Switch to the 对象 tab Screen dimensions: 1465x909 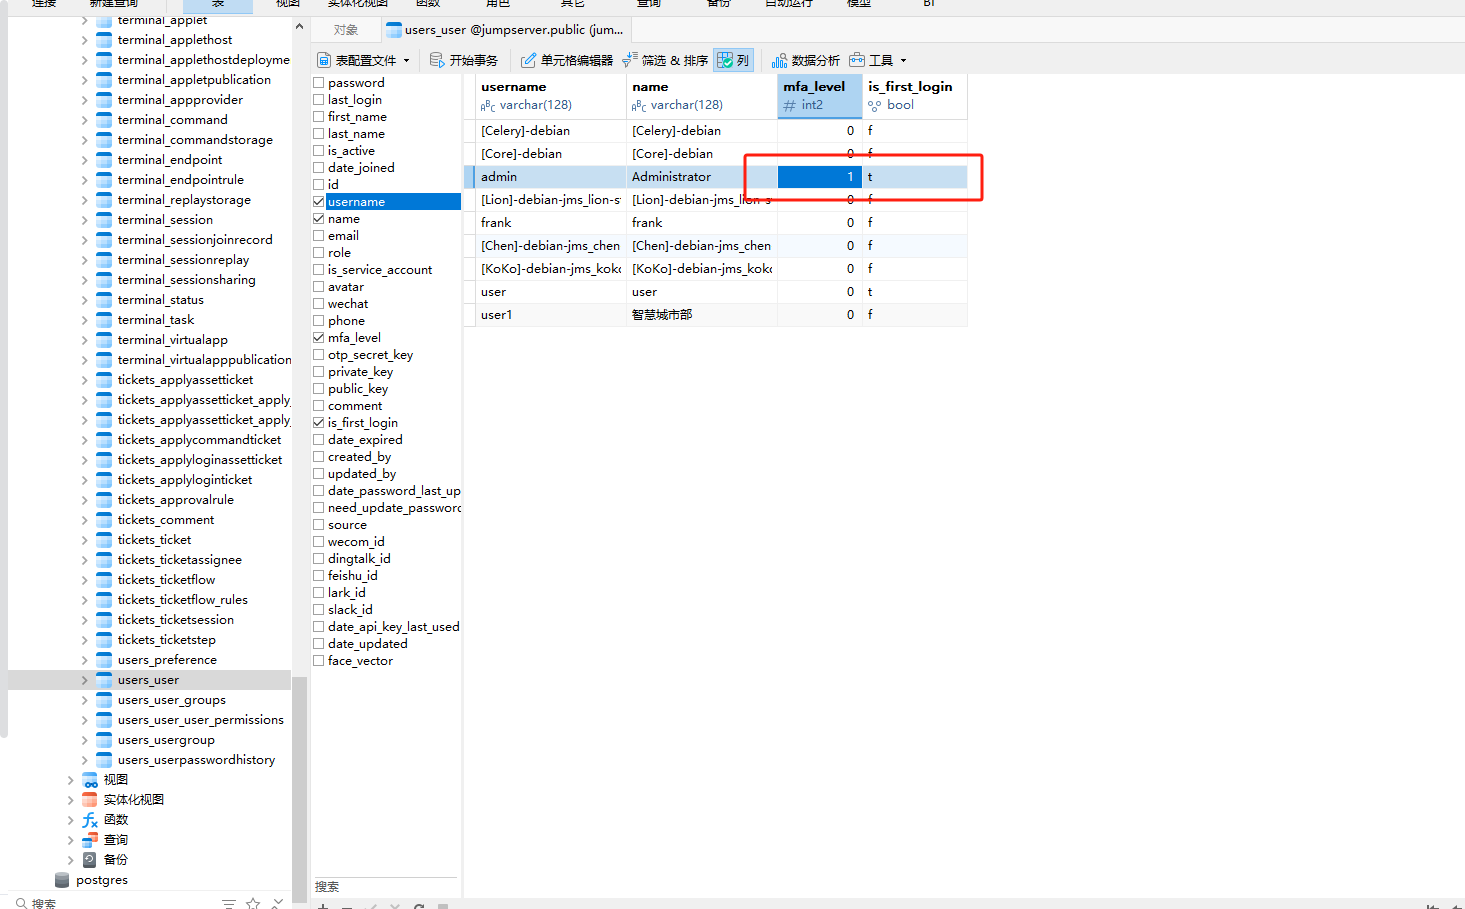tap(346, 30)
